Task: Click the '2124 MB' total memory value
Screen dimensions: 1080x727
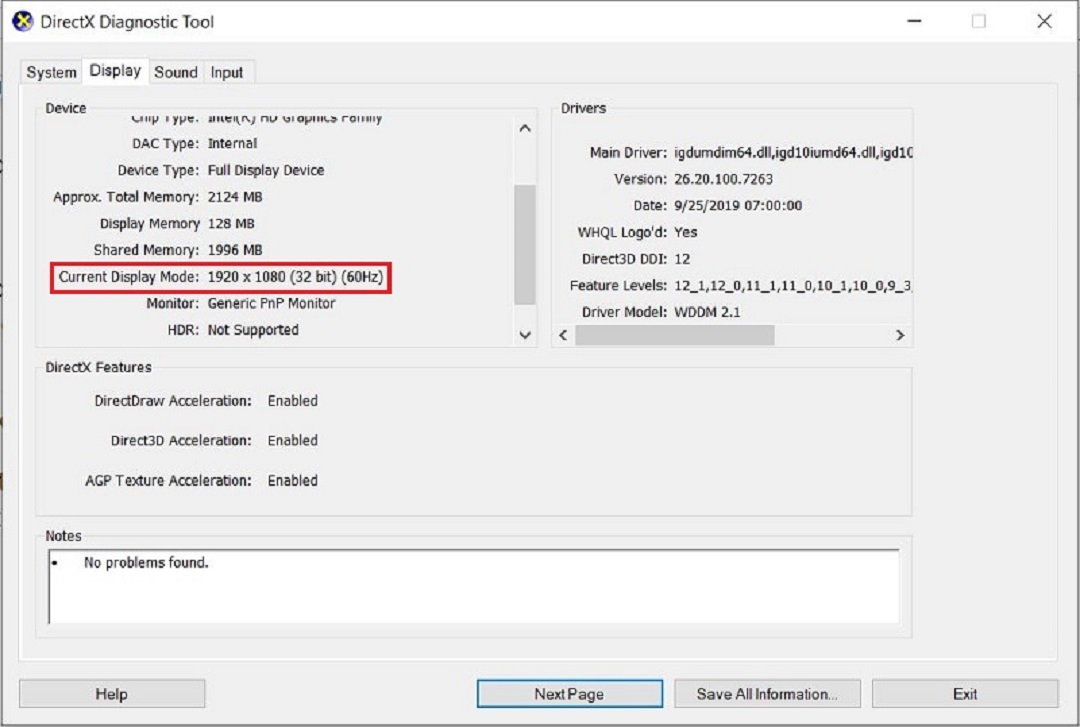Action: pyautogui.click(x=235, y=197)
